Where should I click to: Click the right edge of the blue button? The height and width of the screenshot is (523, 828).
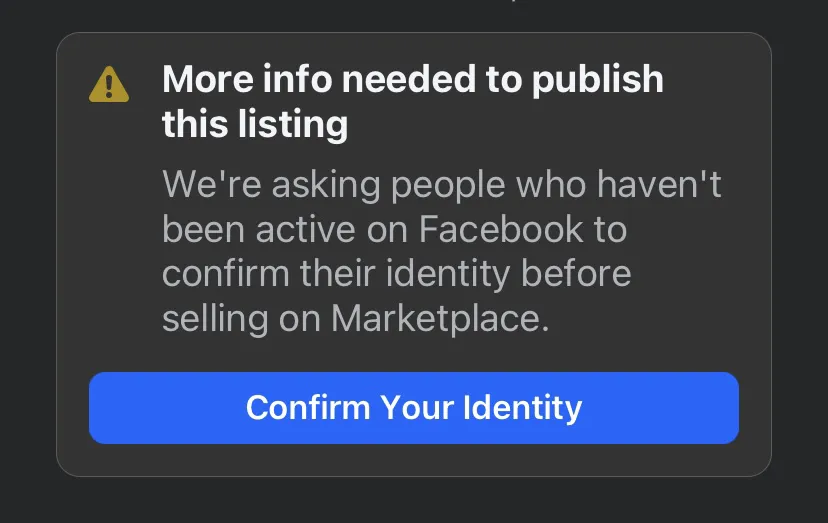[726, 408]
